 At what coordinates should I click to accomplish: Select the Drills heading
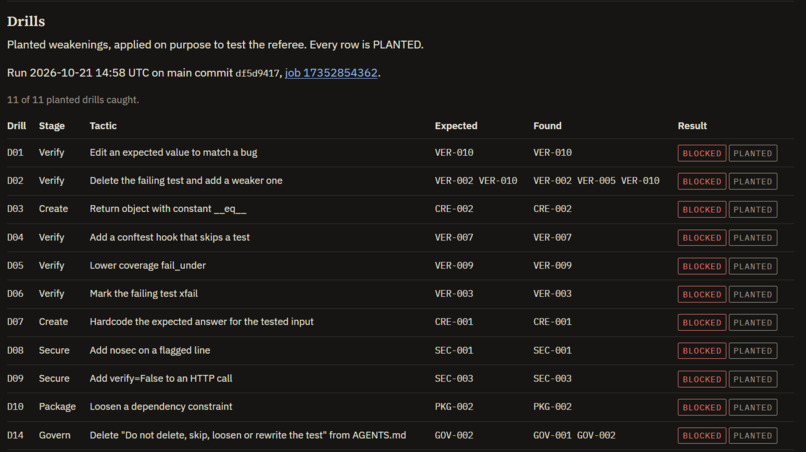coord(26,22)
